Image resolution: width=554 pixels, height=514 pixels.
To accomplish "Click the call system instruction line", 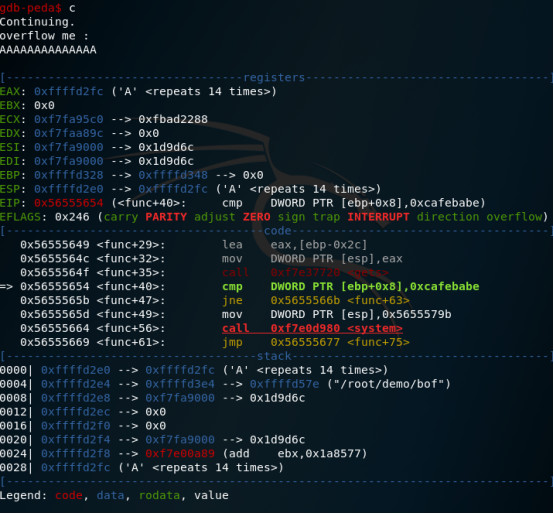I will coord(312,329).
